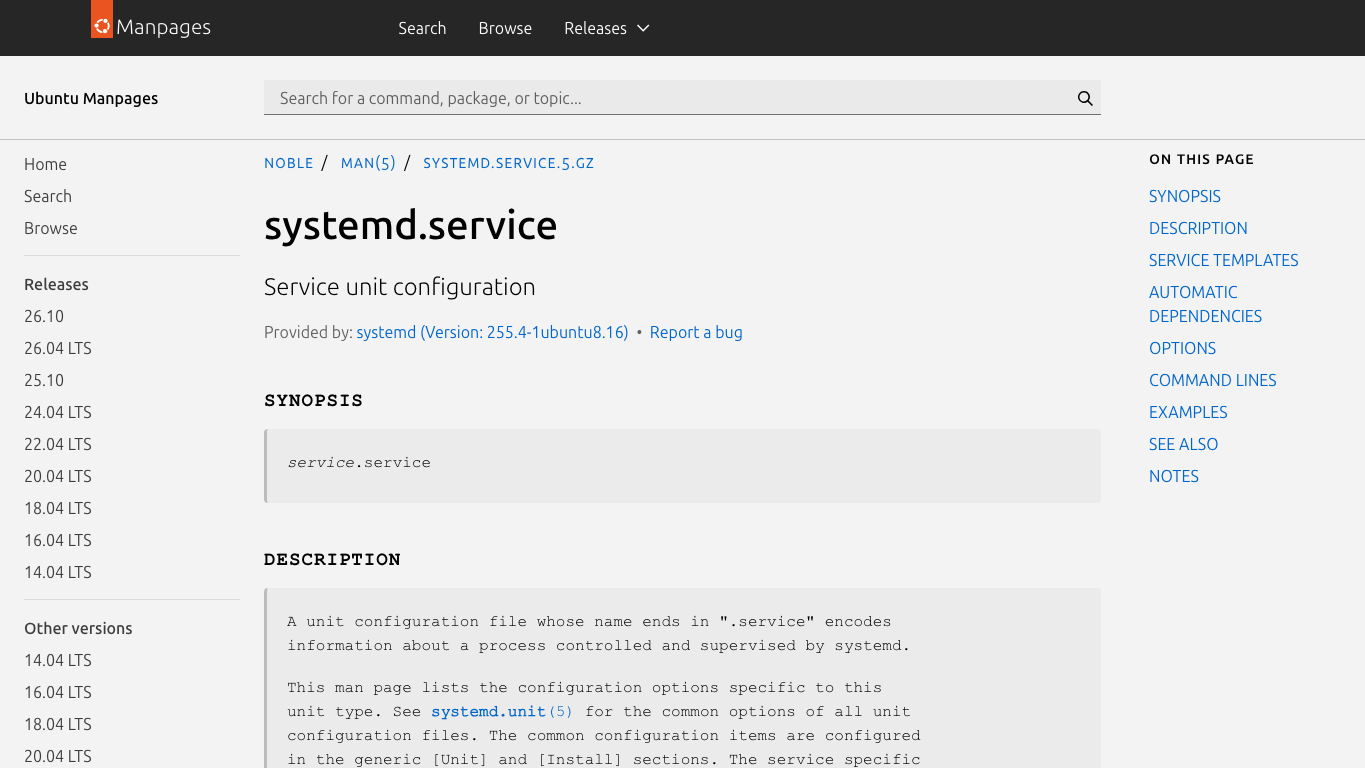Jump to DESCRIPTION section

(x=1198, y=228)
